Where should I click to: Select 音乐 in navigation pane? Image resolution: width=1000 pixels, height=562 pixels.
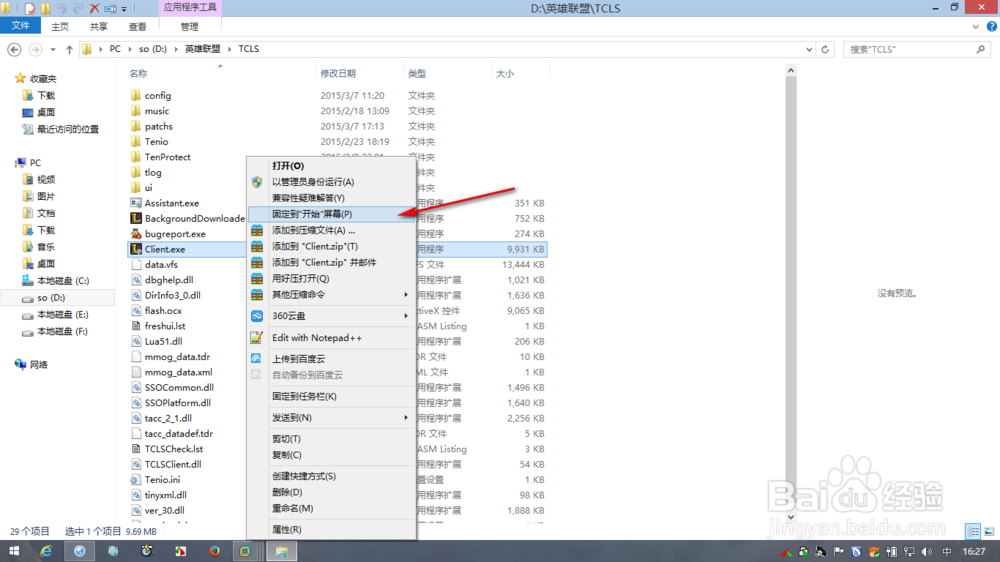[x=46, y=247]
